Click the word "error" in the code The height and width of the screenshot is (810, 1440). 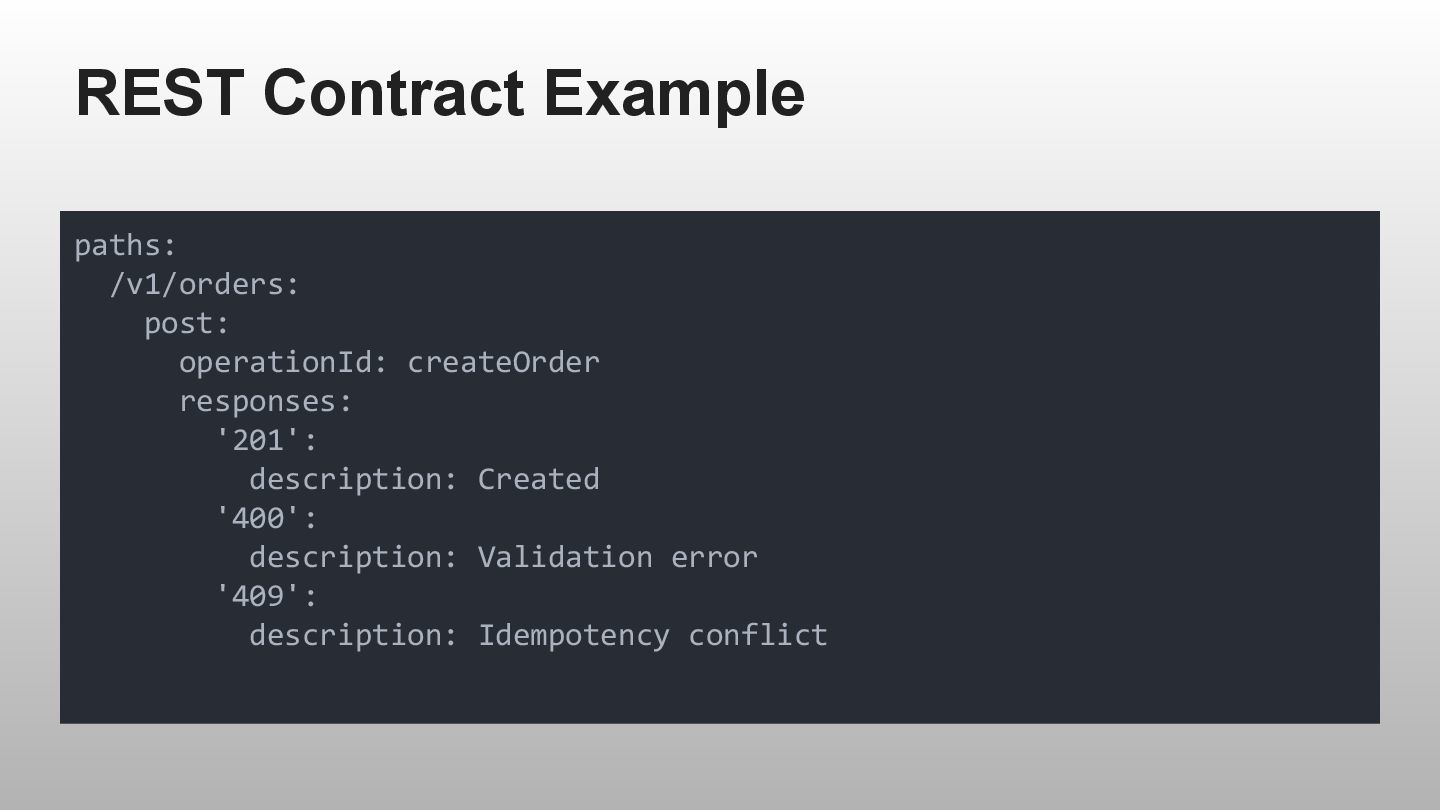pyautogui.click(x=714, y=557)
